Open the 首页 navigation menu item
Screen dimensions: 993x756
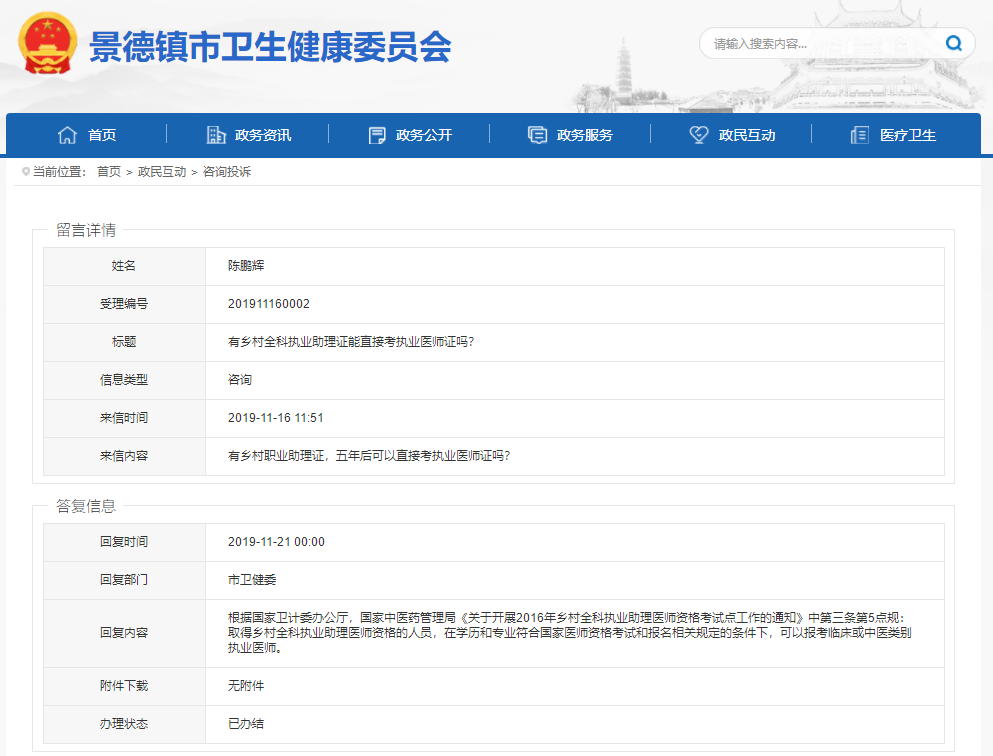point(102,135)
